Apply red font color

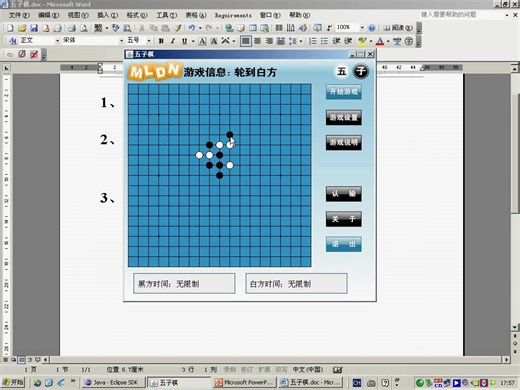click(380, 41)
